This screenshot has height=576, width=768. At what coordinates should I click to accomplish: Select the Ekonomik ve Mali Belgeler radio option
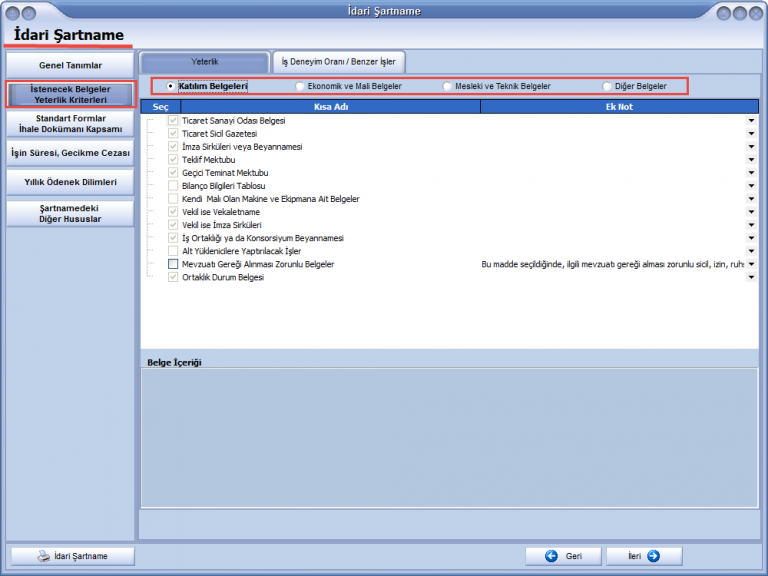coord(300,87)
